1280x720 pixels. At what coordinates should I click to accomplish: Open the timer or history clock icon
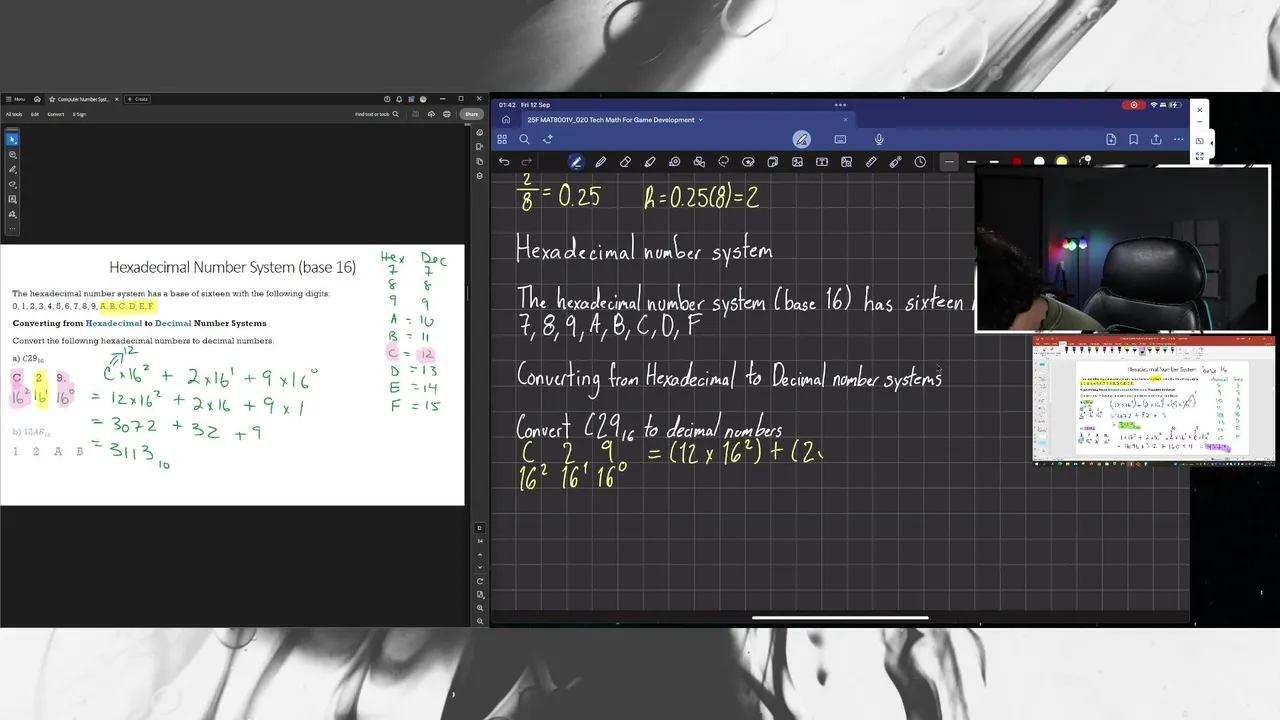[x=920, y=162]
